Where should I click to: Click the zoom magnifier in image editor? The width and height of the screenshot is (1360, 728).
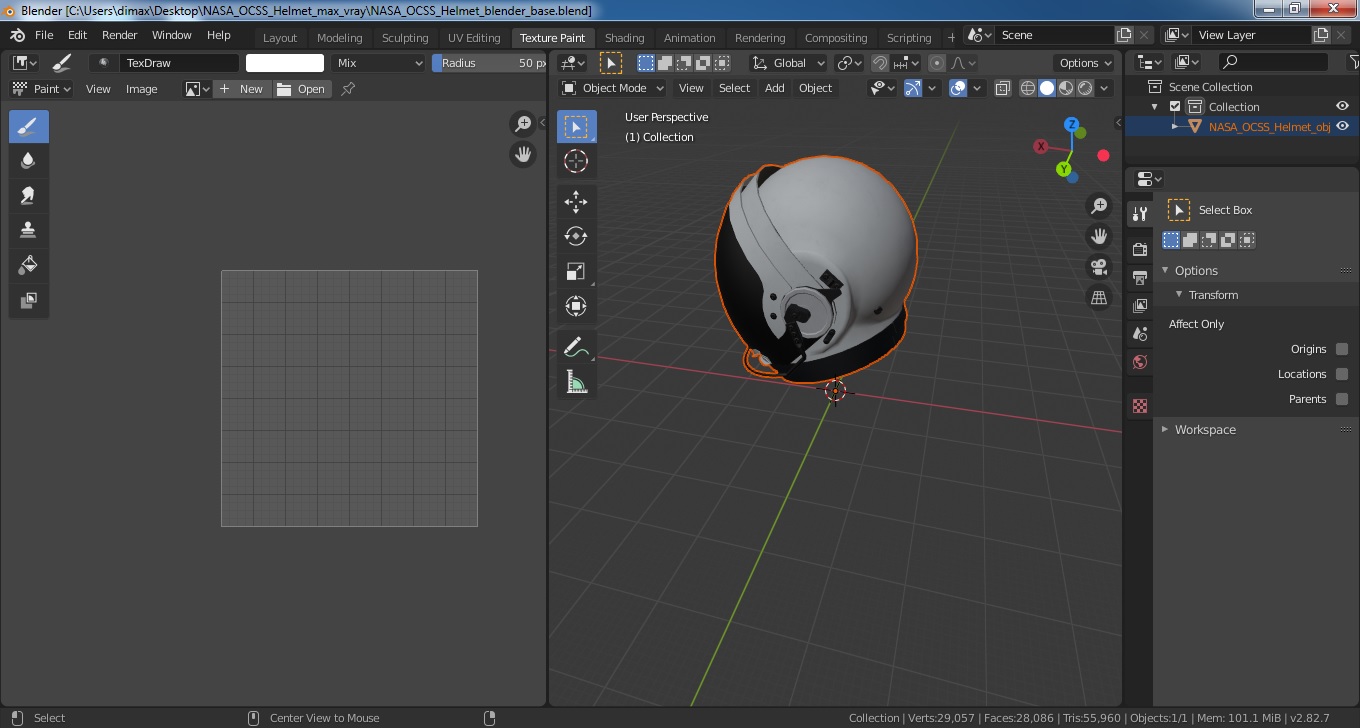523,124
